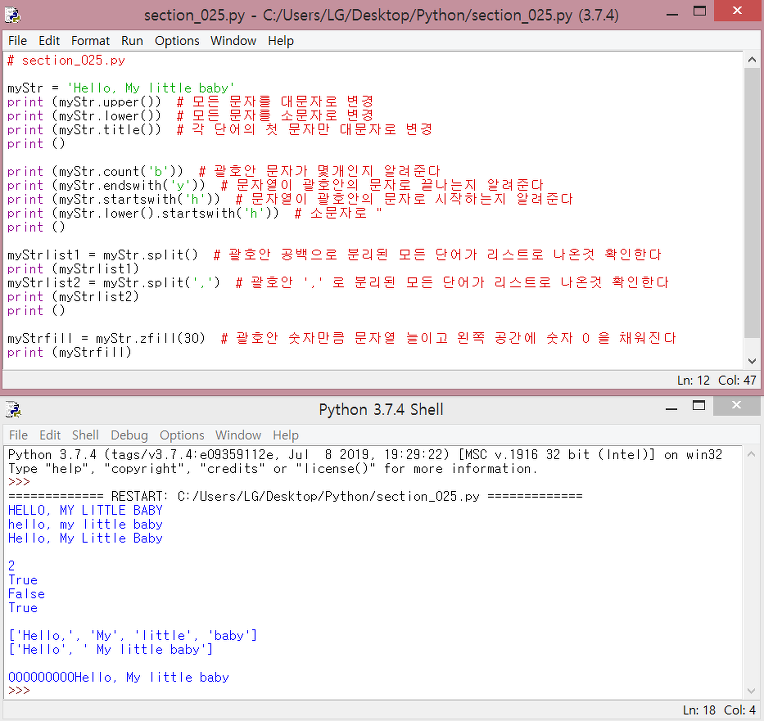This screenshot has width=764, height=721.
Task: Open the File menu in the editor window
Action: click(18, 41)
